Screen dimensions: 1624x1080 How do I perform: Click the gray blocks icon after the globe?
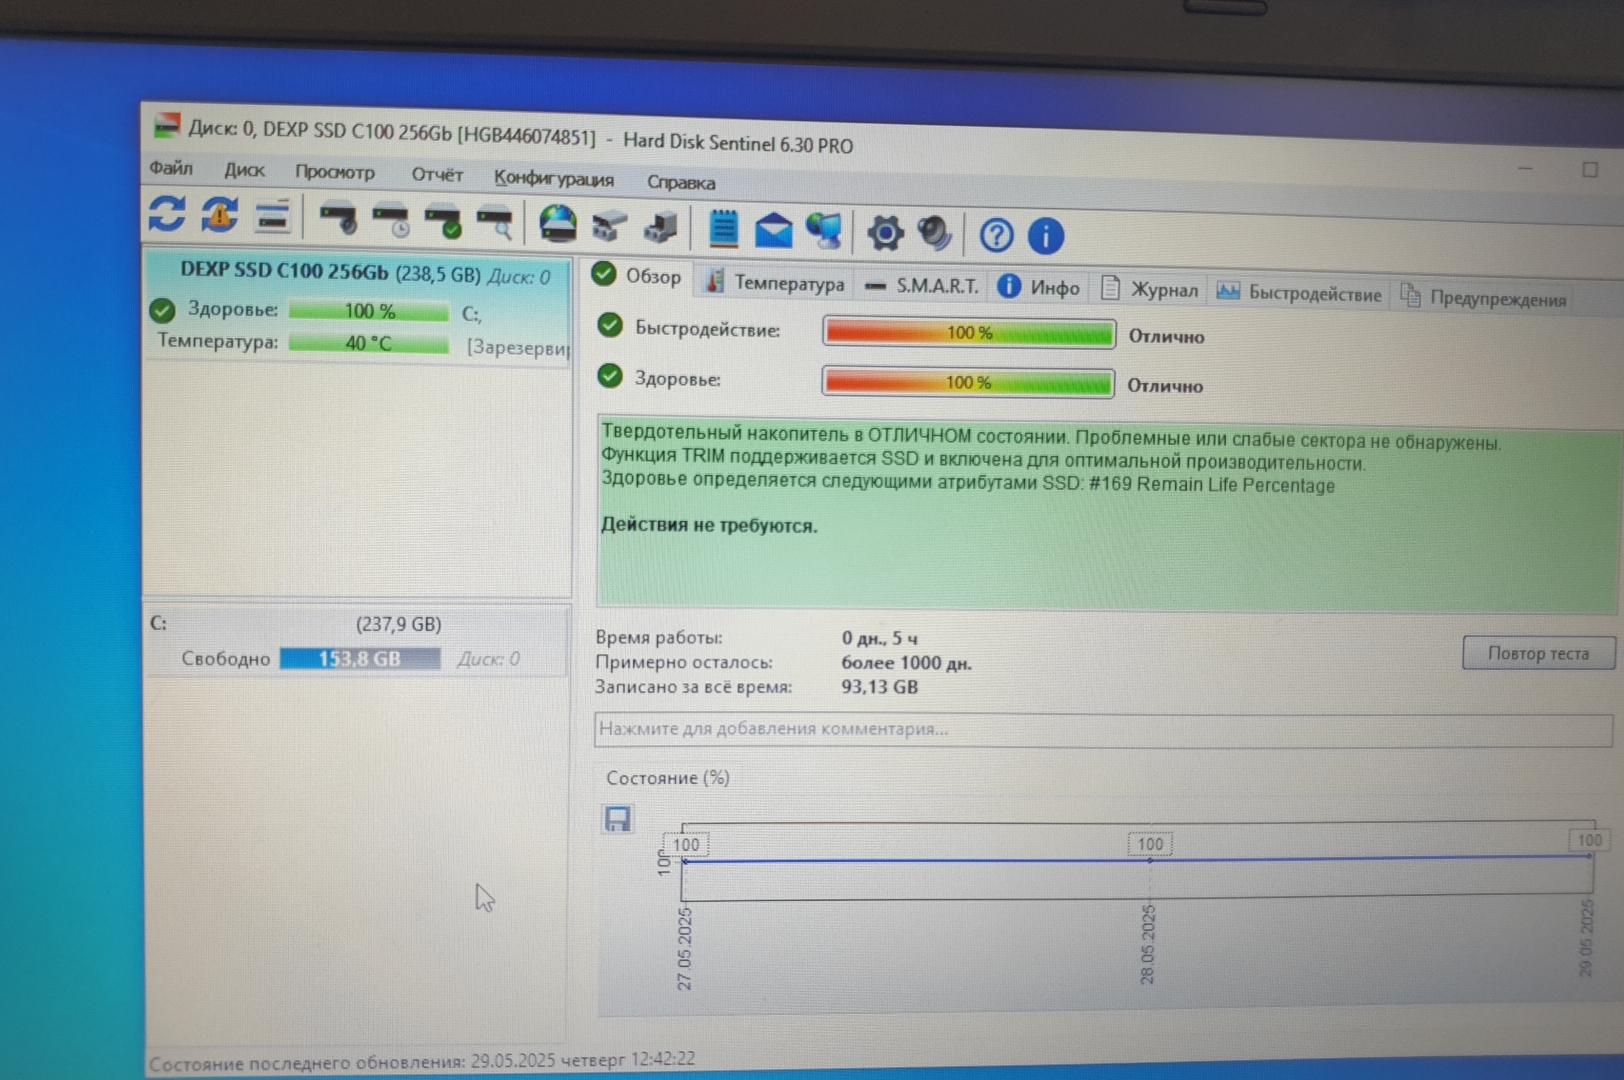(x=609, y=227)
